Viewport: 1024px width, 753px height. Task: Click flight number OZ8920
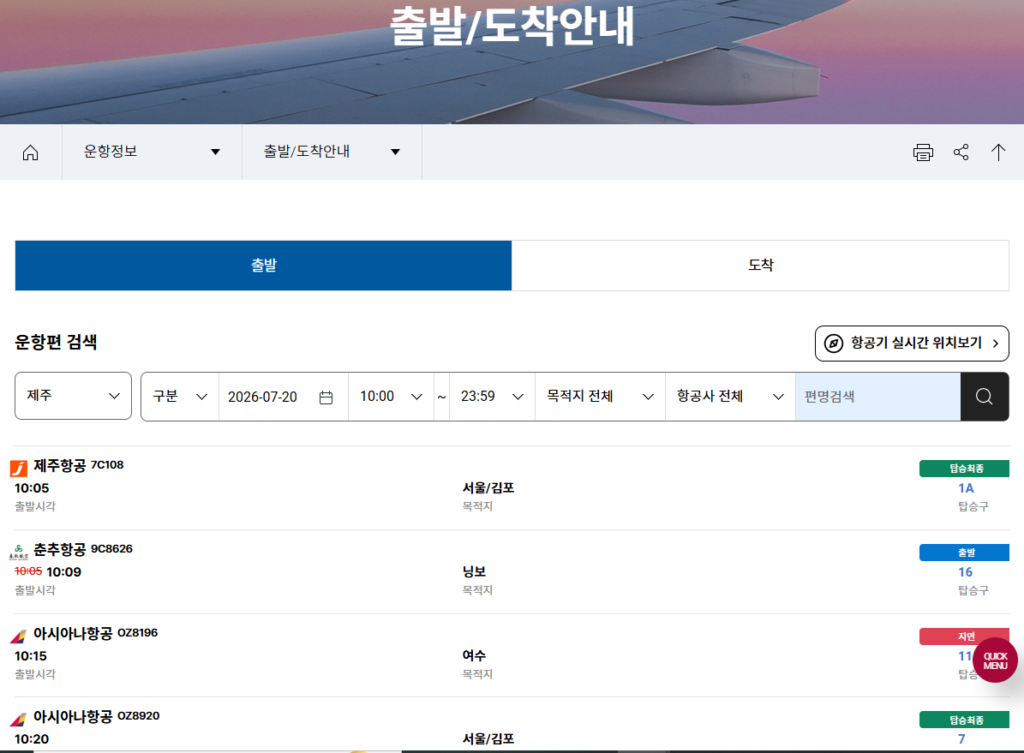[138, 716]
